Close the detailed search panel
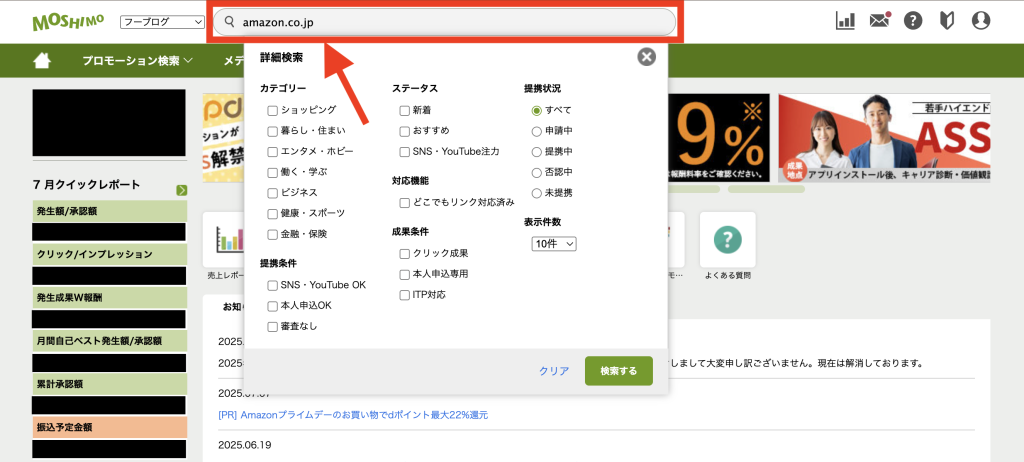The image size is (1024, 462). pyautogui.click(x=646, y=57)
